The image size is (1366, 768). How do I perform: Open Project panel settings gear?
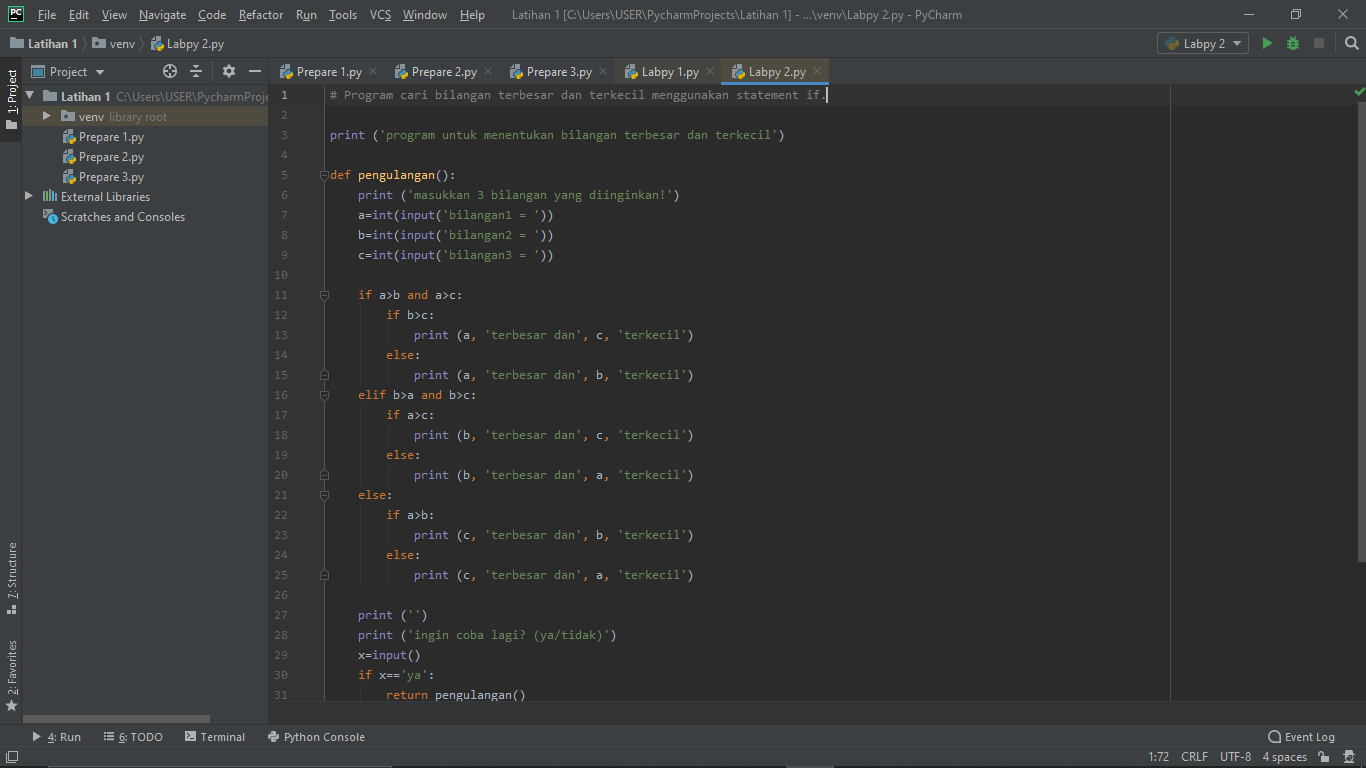(x=227, y=71)
